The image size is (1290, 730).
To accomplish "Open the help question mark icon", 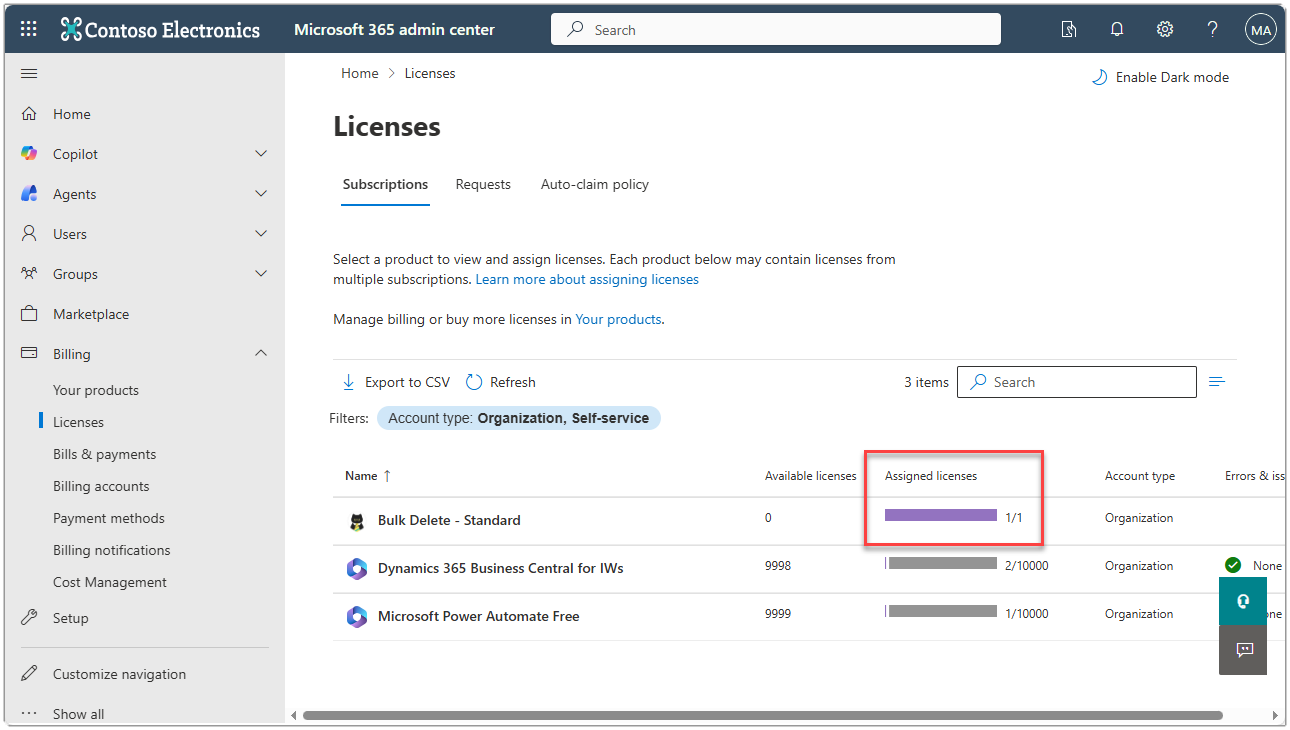I will pos(1212,29).
